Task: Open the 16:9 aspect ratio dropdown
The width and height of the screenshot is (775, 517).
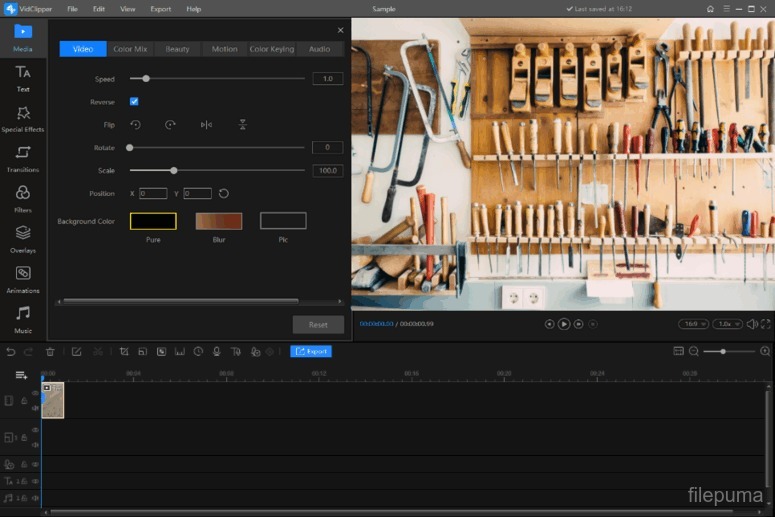Action: pyautogui.click(x=693, y=324)
